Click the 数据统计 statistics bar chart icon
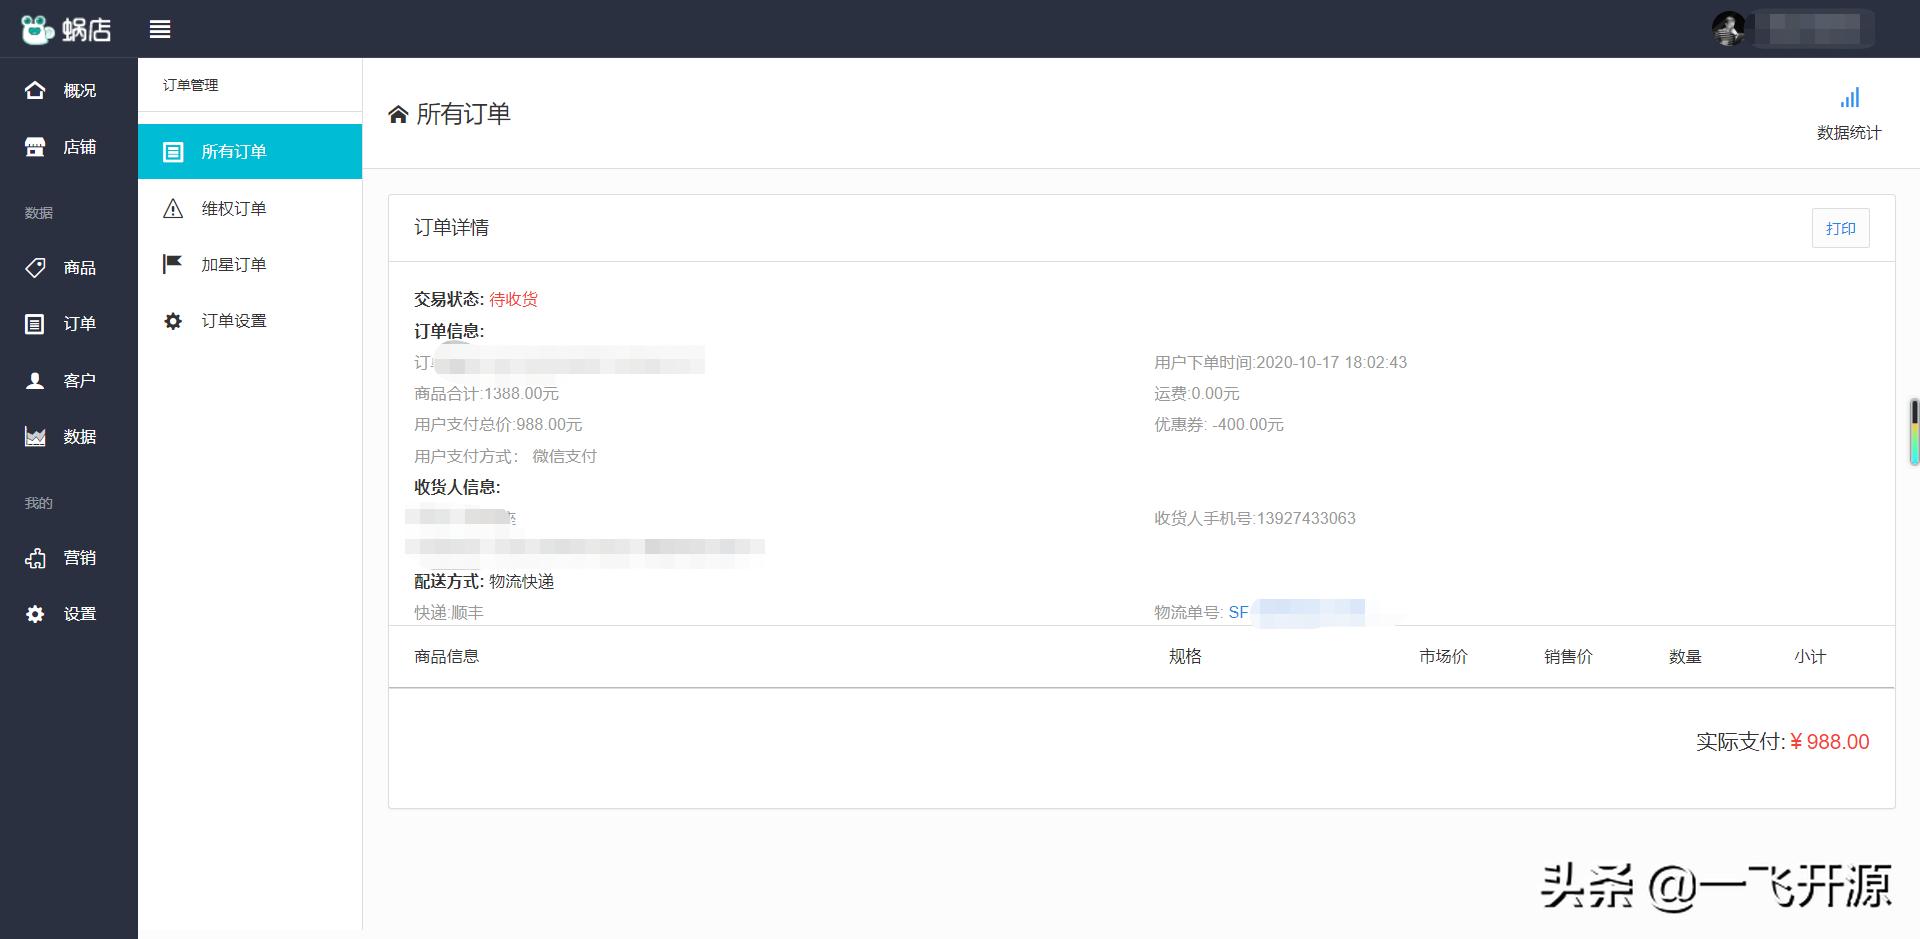This screenshot has width=1920, height=939. 1849,97
